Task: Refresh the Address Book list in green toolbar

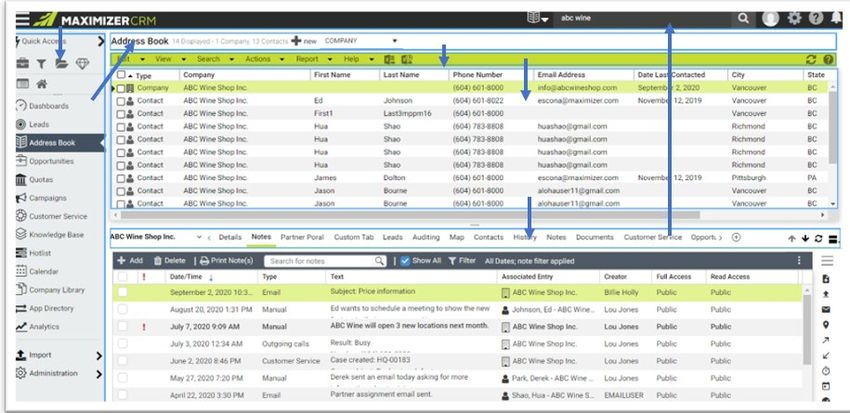Action: [811, 60]
